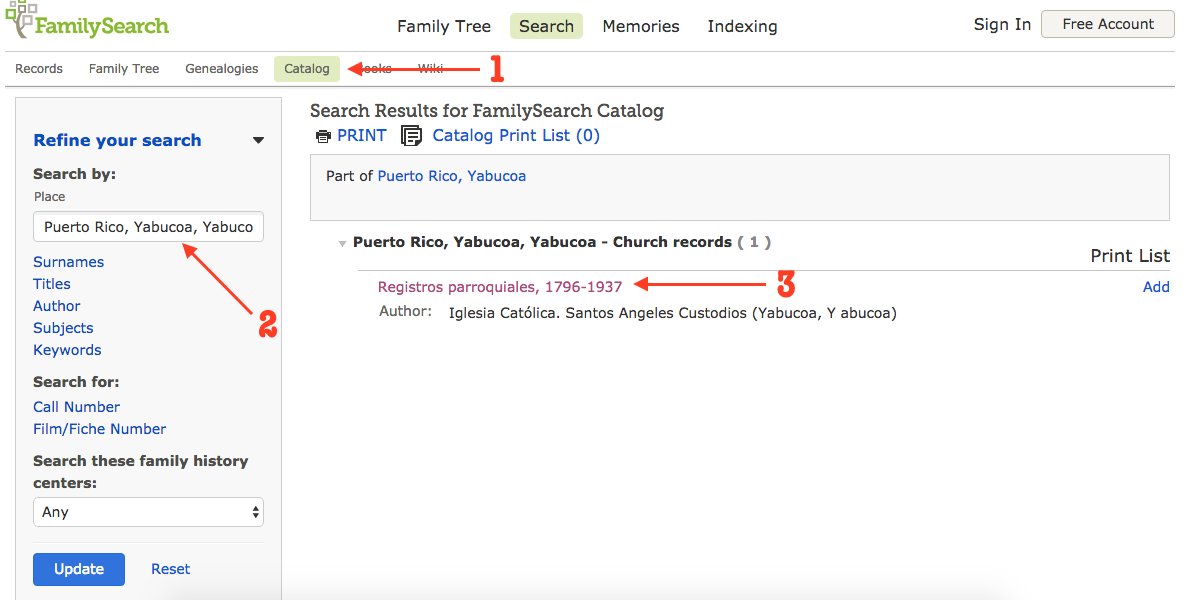Collapse the Refine your search panel arrow
The height and width of the screenshot is (600, 1186).
tap(258, 141)
